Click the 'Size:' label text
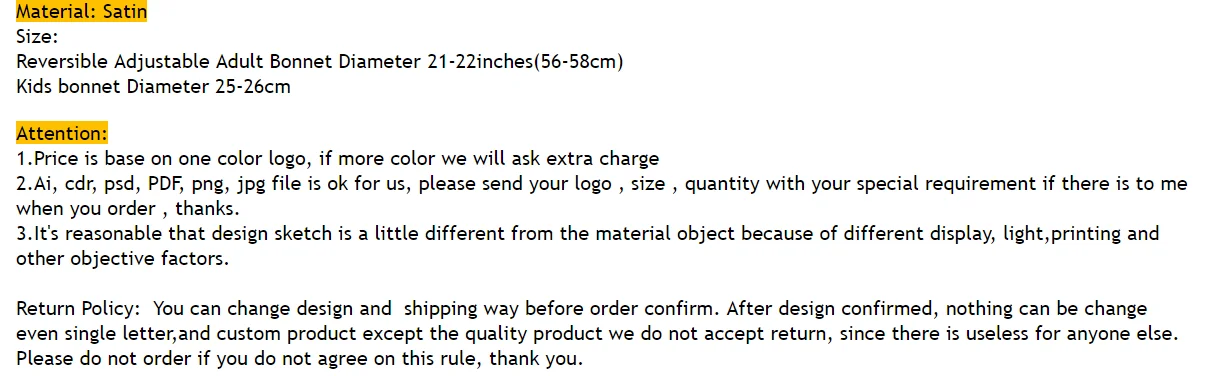The width and height of the screenshot is (1217, 376). tap(37, 38)
